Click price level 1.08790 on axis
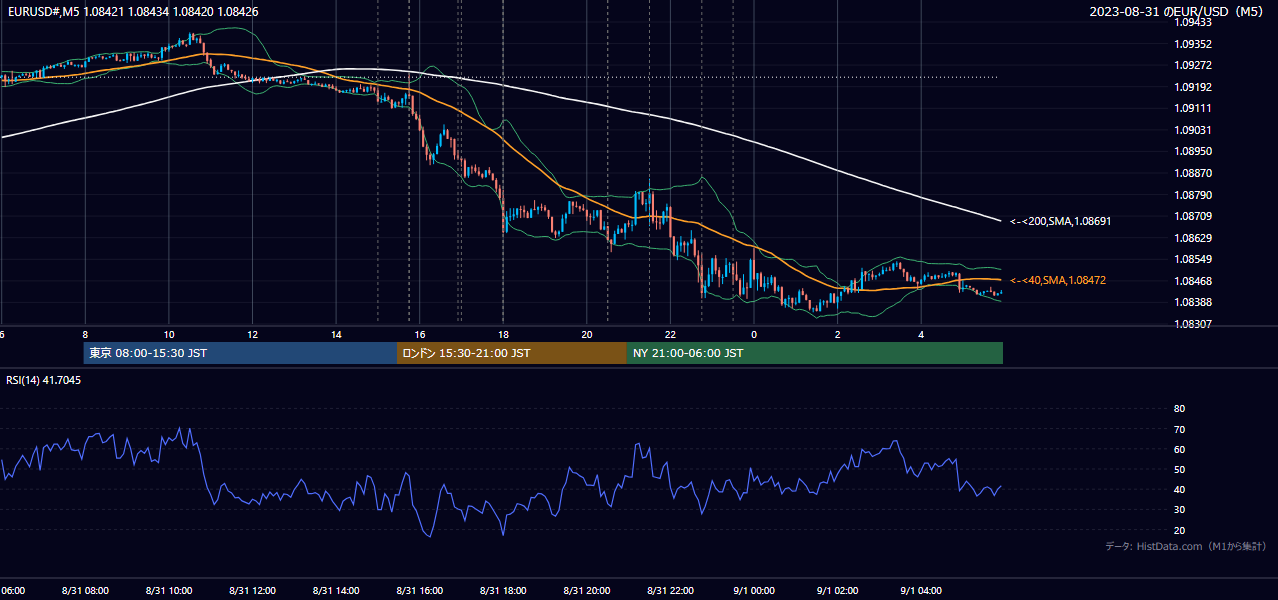This screenshot has width=1278, height=600. tap(1193, 195)
